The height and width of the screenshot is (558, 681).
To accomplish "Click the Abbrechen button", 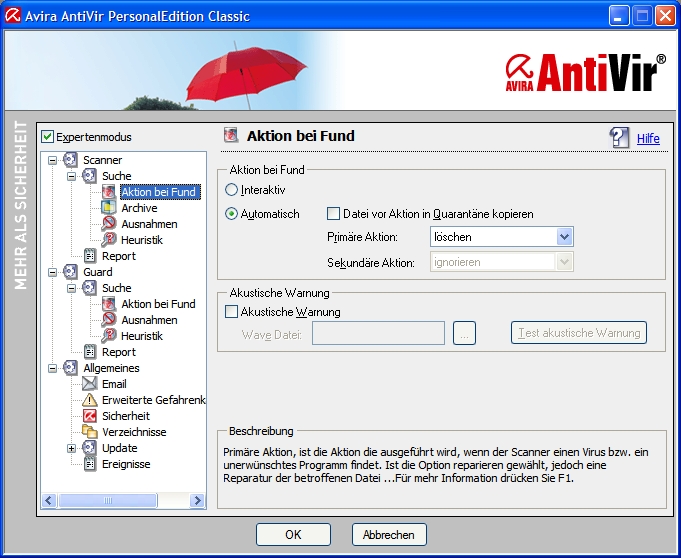I will 389,535.
